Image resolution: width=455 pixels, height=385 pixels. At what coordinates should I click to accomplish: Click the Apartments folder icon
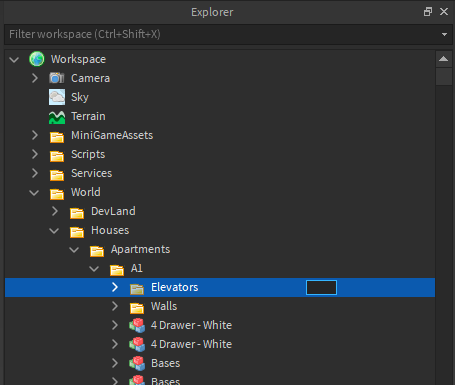pos(97,251)
